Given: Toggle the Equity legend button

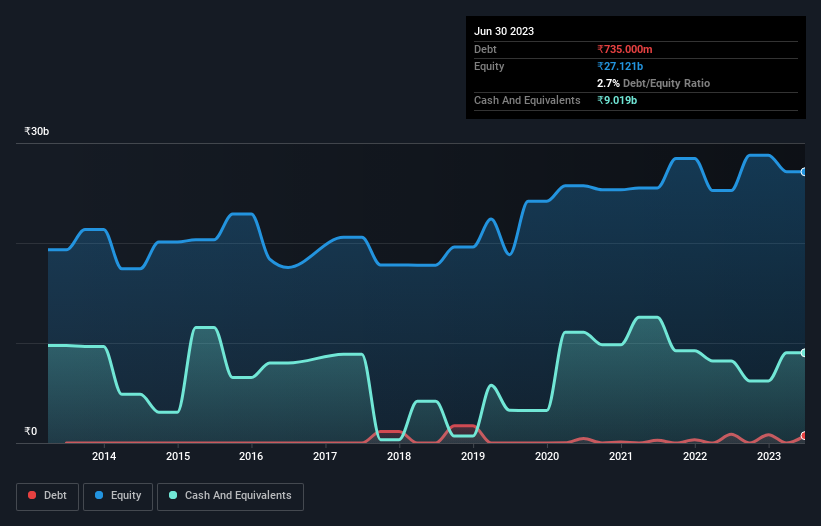Looking at the screenshot, I should pyautogui.click(x=118, y=496).
